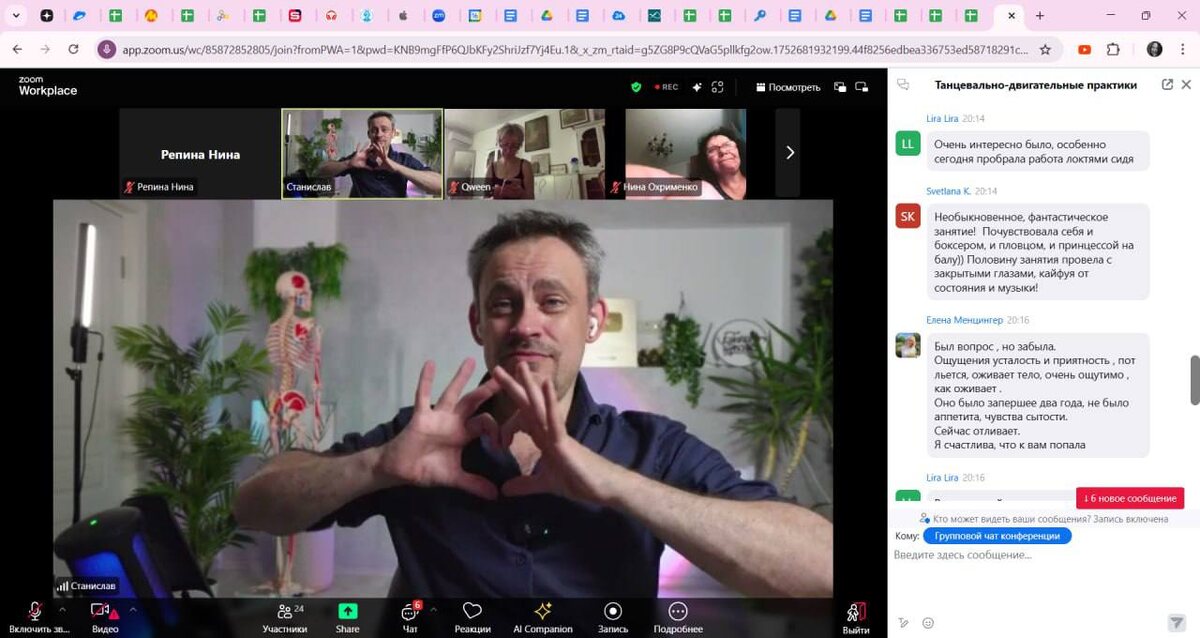This screenshot has width=1200, height=638.
Task: Click the green encryption shield icon
Action: (x=635, y=87)
